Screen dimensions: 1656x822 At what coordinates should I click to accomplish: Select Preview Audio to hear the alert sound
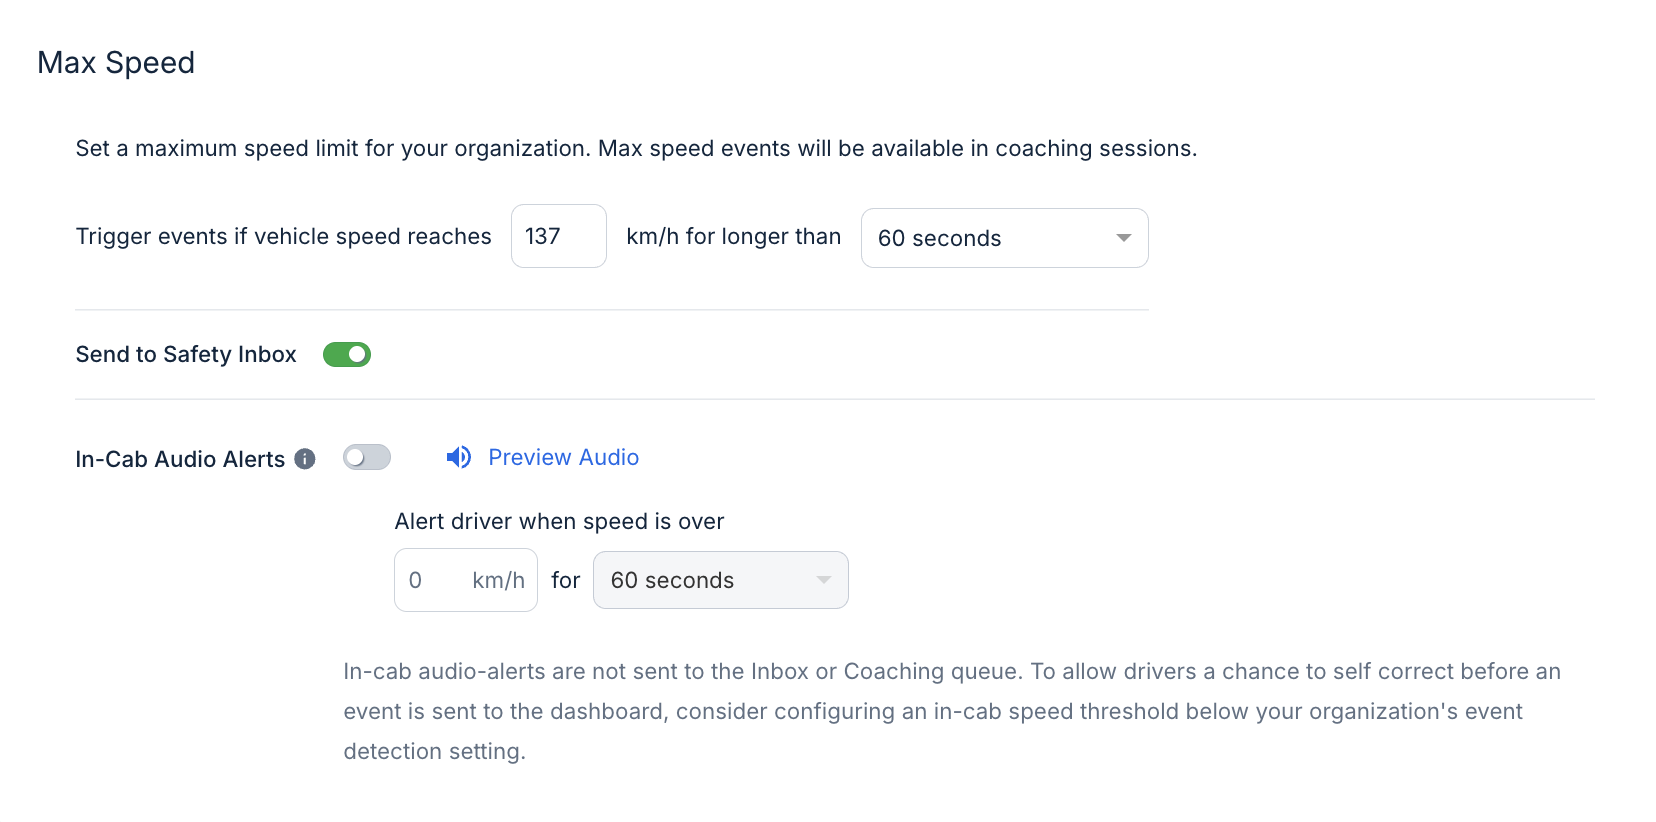563,457
